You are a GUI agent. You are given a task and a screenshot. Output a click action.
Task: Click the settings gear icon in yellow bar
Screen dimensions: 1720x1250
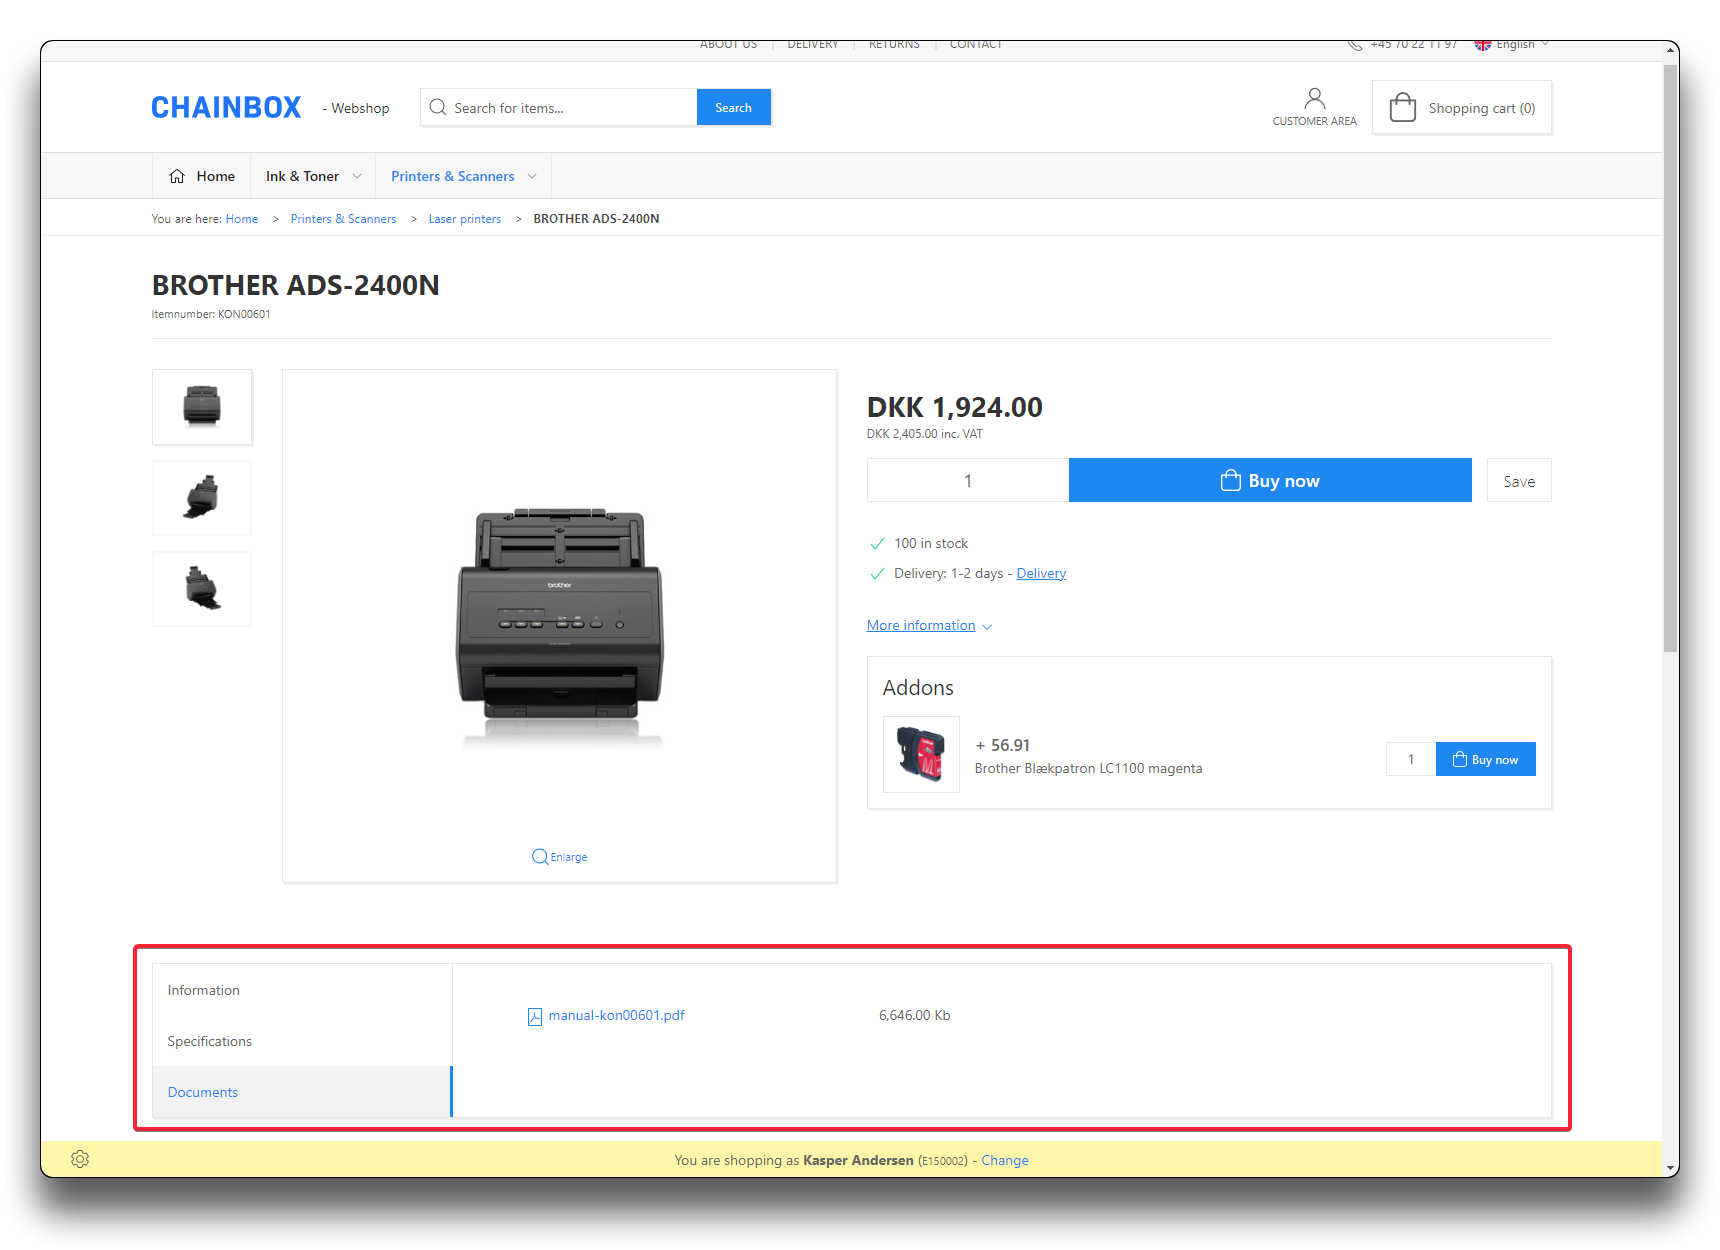(x=80, y=1159)
